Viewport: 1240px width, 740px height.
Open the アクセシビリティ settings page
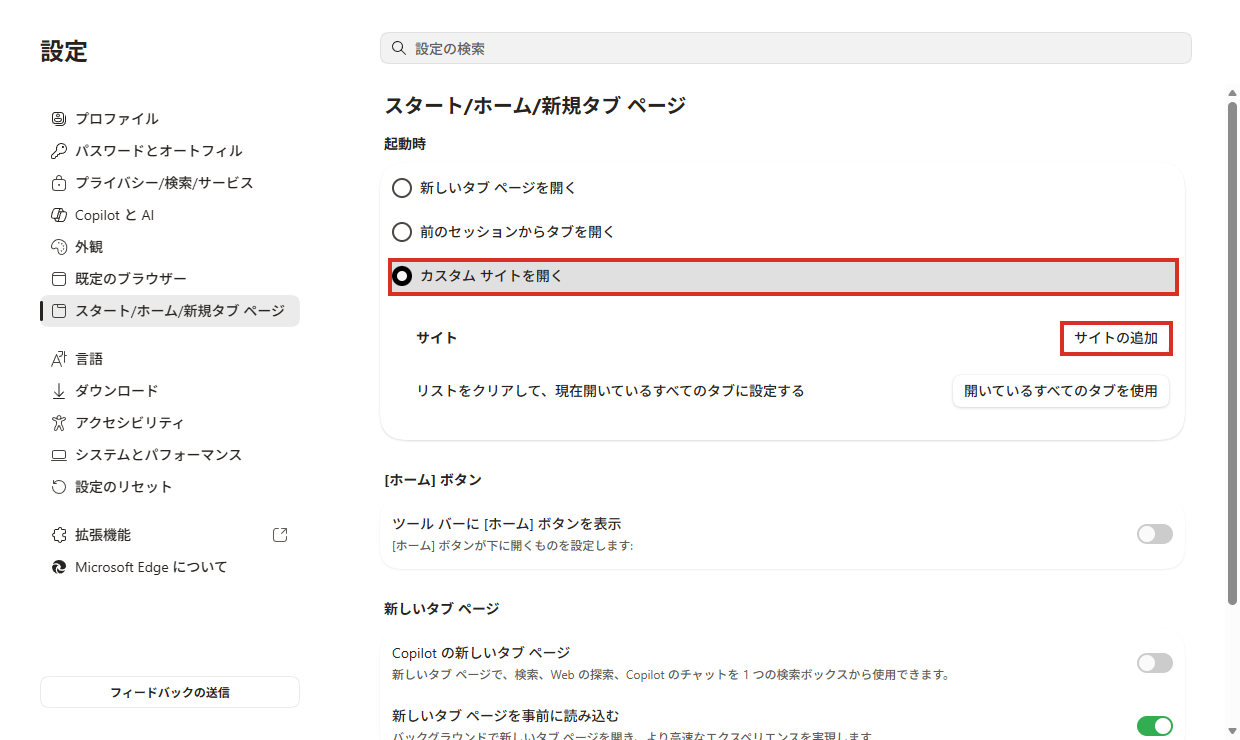tap(170, 423)
